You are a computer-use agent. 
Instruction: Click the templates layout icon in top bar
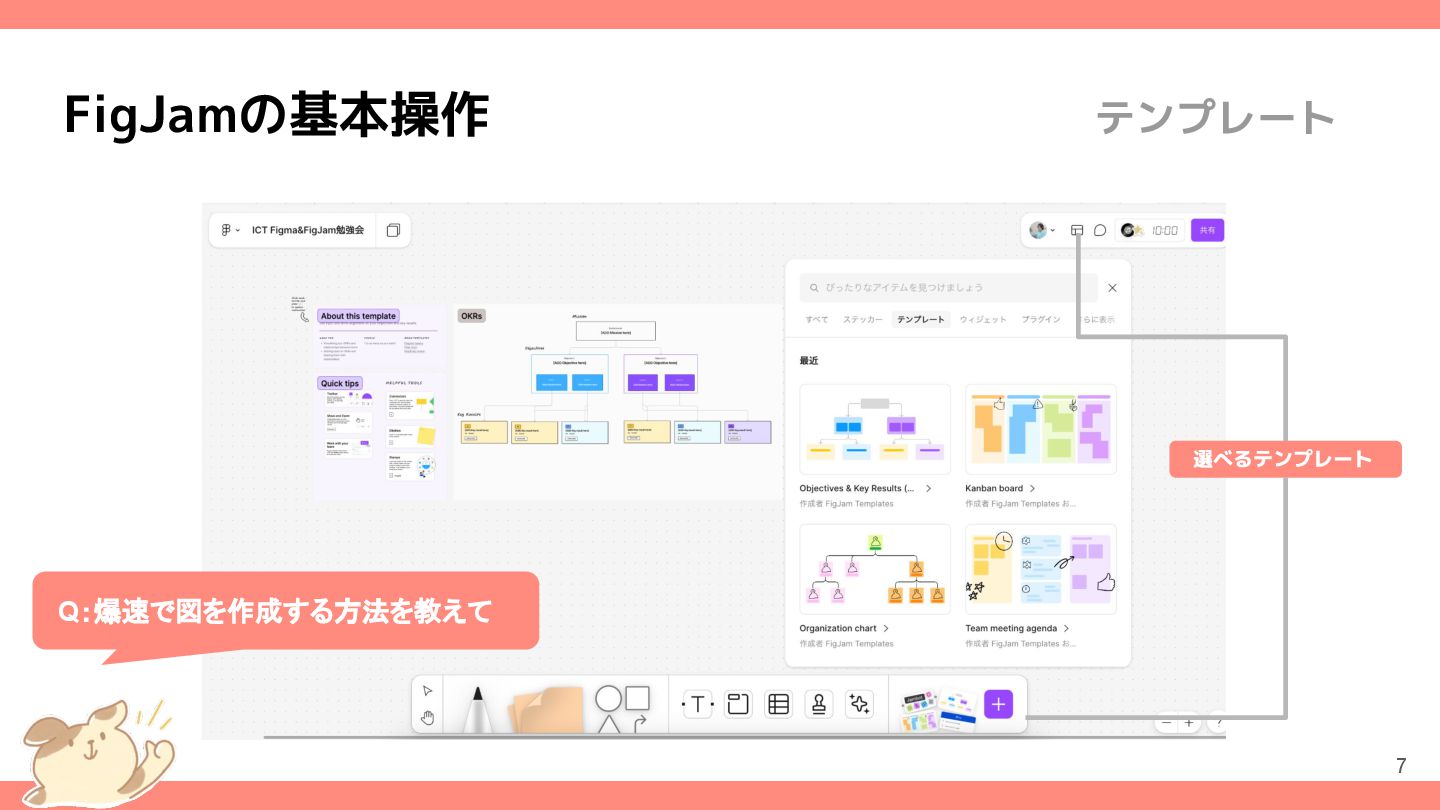(1077, 230)
